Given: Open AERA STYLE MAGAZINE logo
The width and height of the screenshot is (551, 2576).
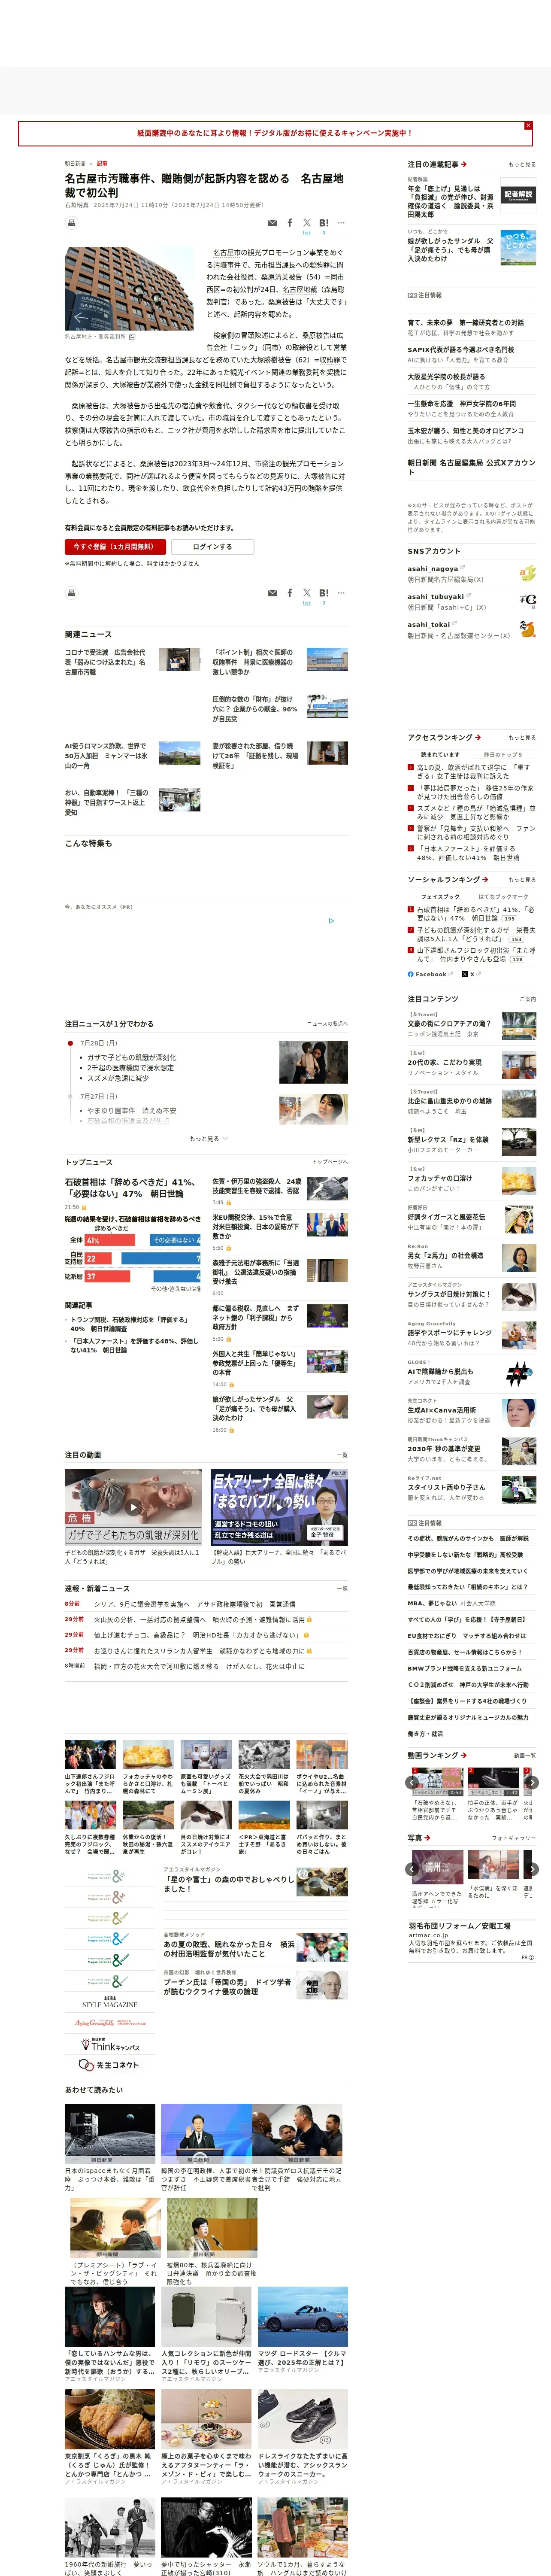Looking at the screenshot, I should 110,2002.
